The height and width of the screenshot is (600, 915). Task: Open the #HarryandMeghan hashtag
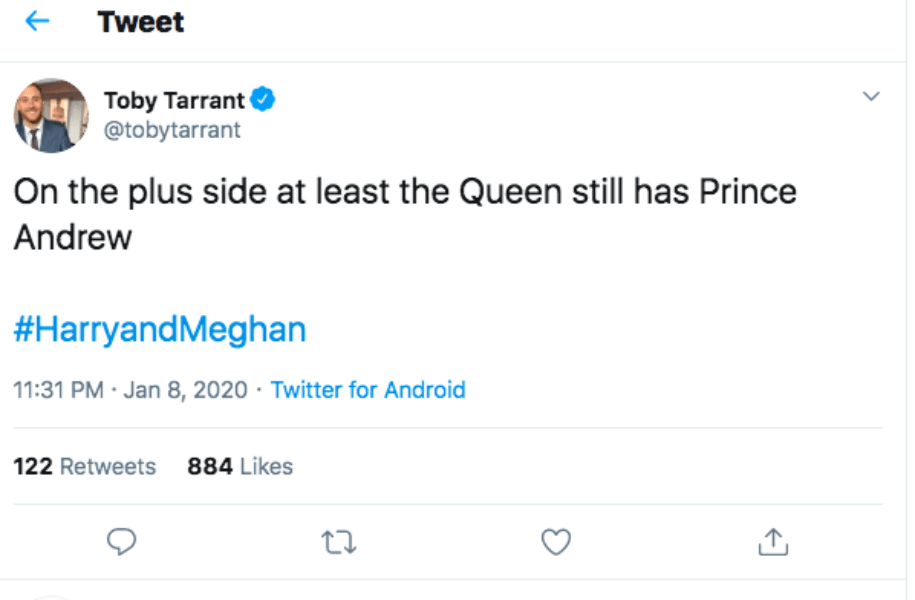click(160, 329)
